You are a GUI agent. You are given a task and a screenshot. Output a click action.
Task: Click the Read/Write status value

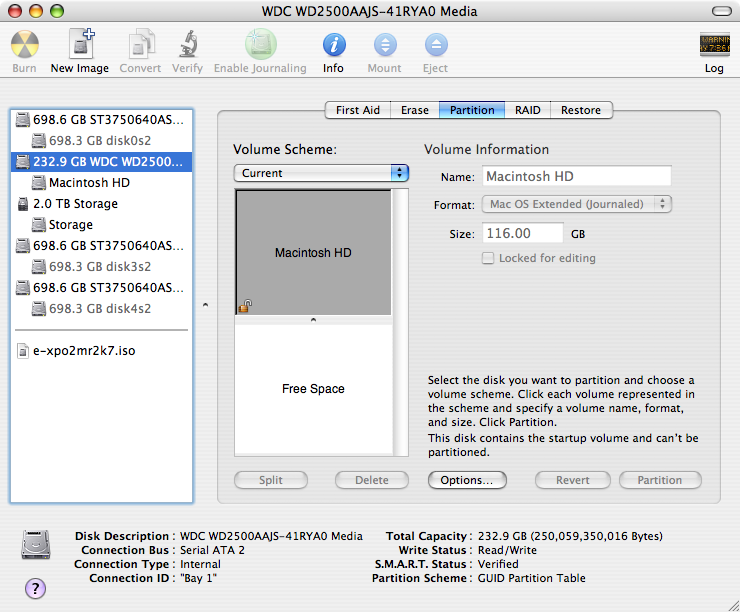click(507, 550)
